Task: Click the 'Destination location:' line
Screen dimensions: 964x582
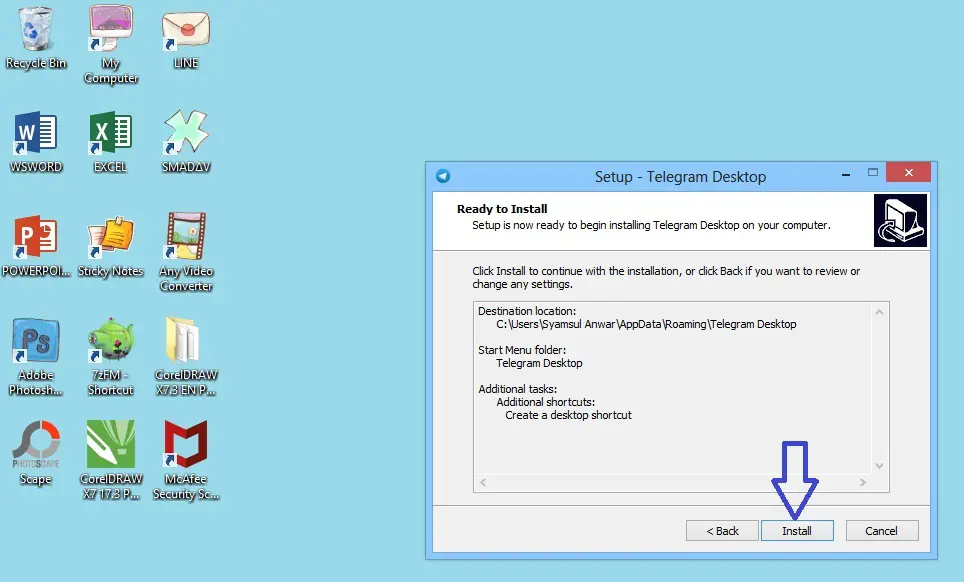Action: click(x=527, y=311)
